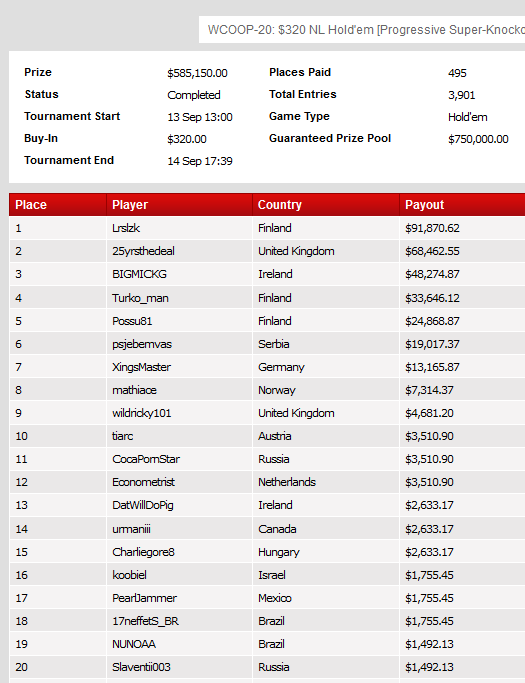Click Slaventii003 in place 20
Image resolution: width=525 pixels, height=683 pixels.
(141, 667)
